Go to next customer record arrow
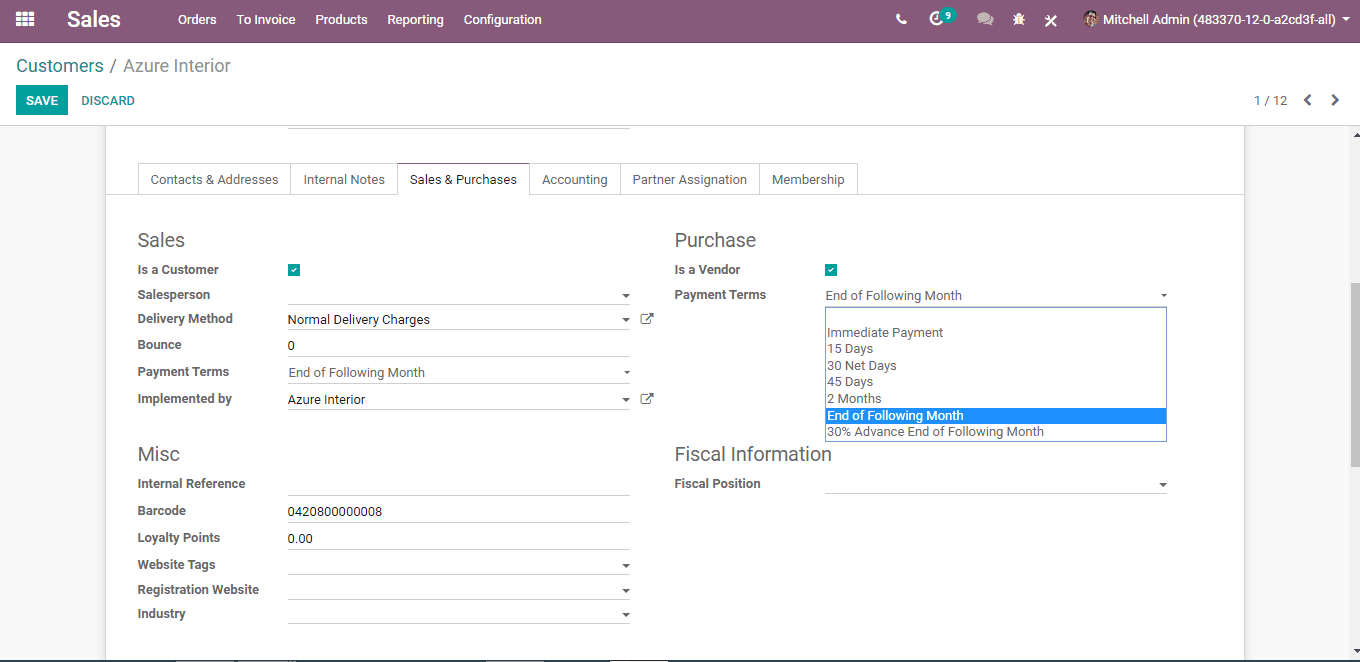 (x=1335, y=100)
